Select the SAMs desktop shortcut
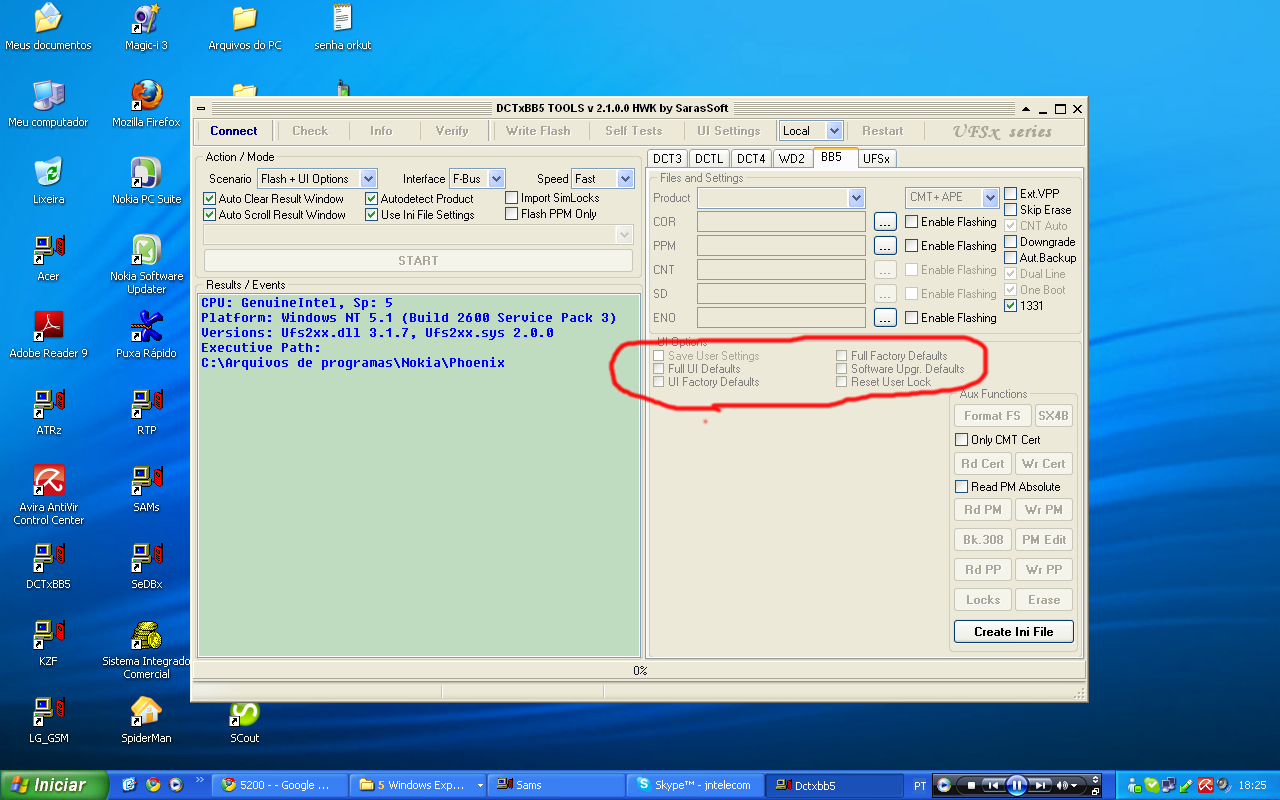 click(x=146, y=489)
